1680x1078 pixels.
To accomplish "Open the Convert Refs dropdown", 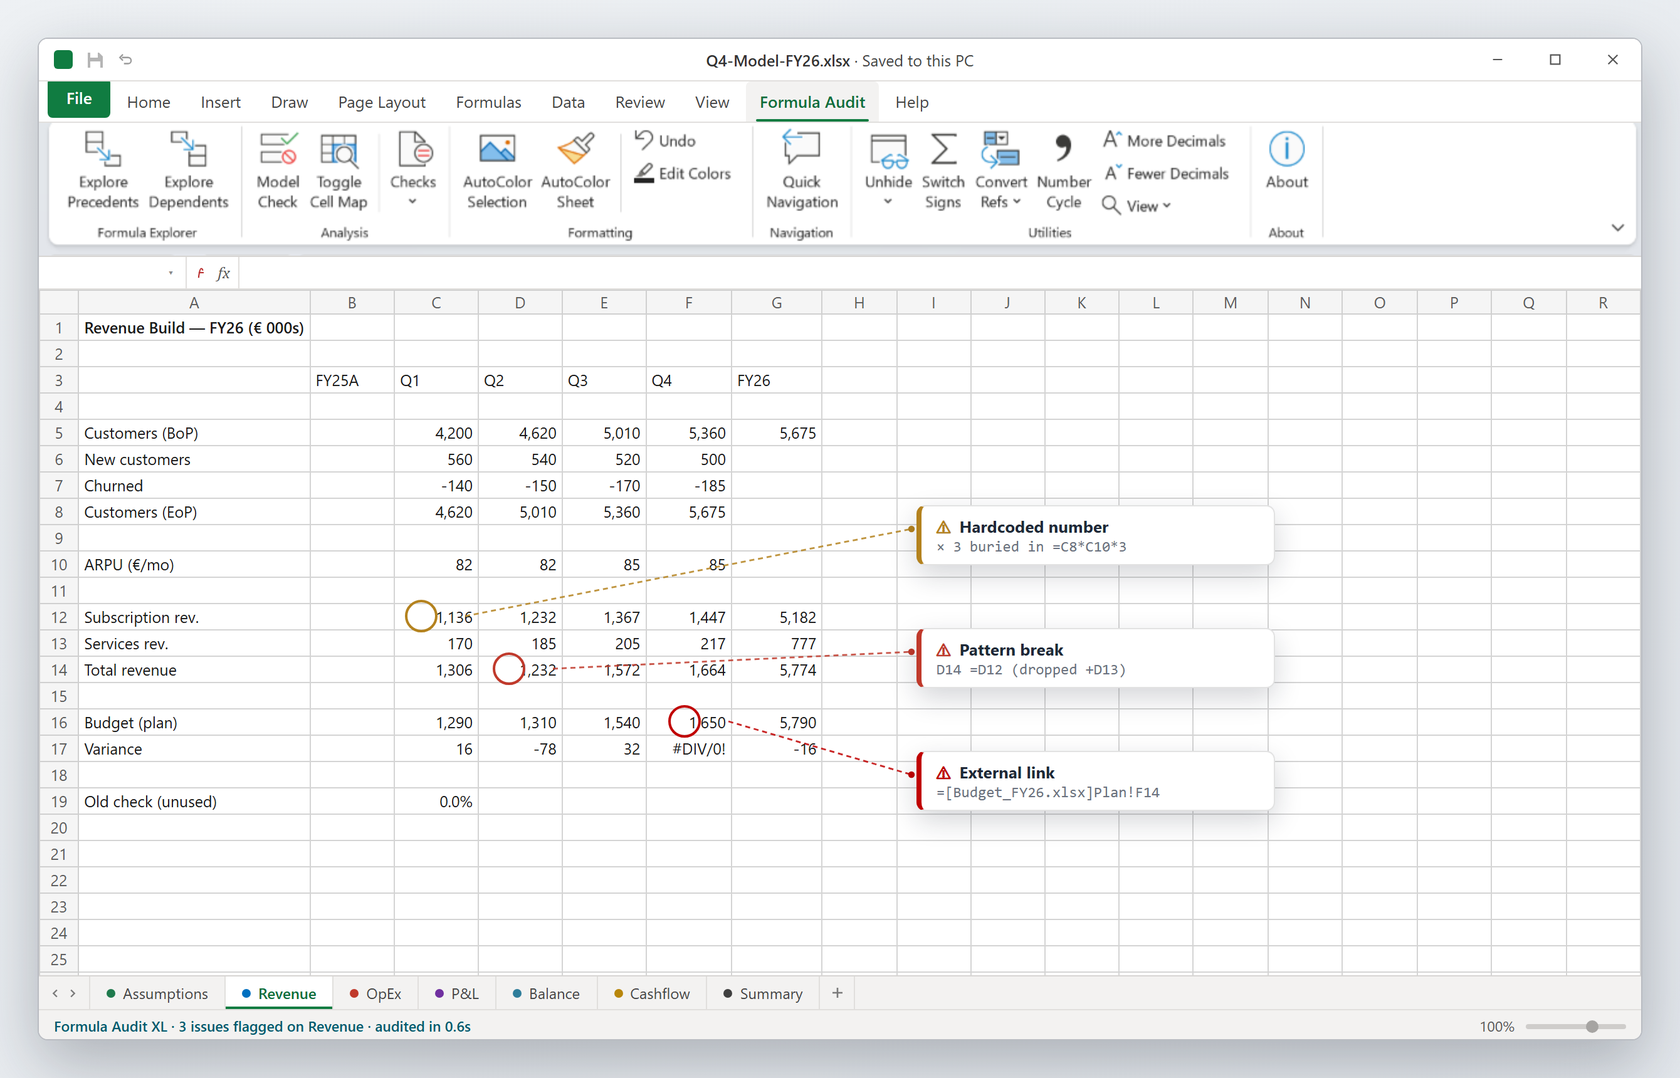I will click(1000, 170).
